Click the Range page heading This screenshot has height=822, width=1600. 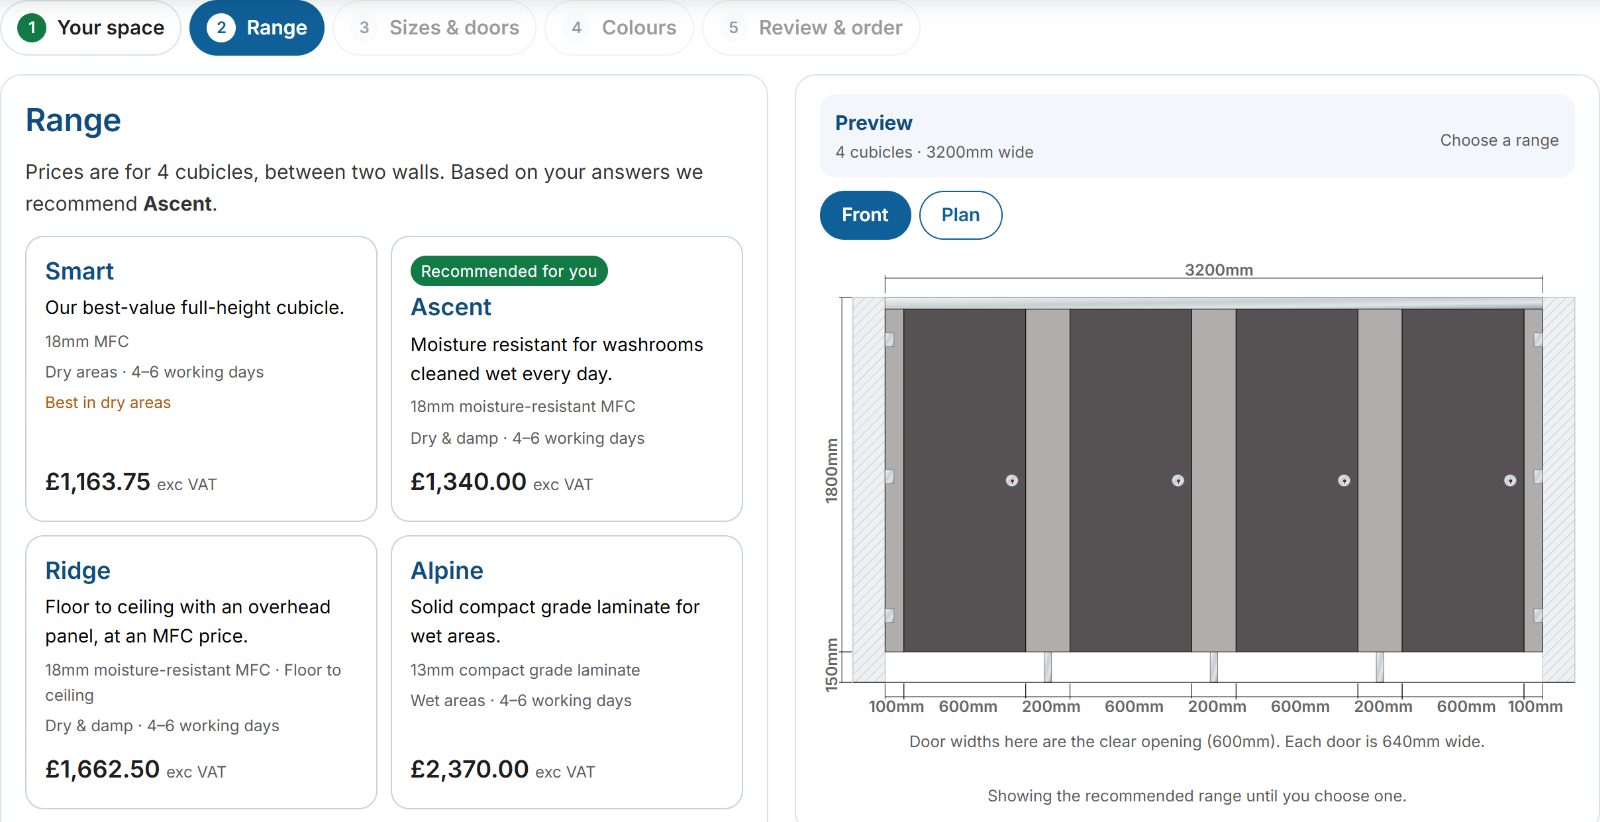coord(73,120)
